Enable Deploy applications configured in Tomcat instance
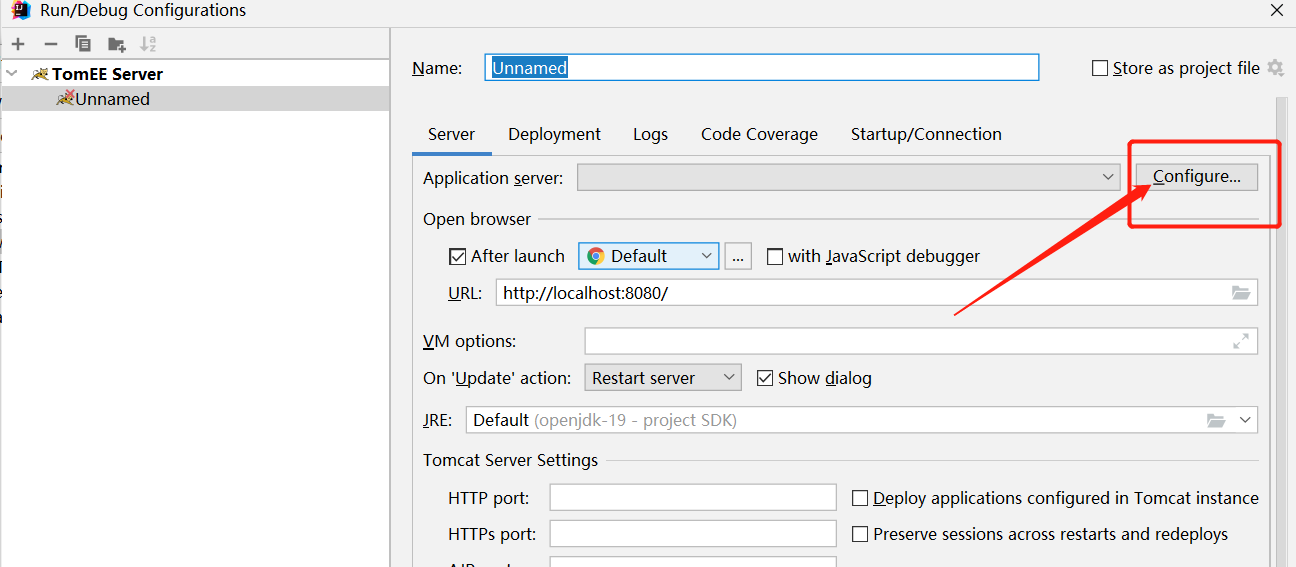Screen dimensions: 1296x567 click(859, 498)
